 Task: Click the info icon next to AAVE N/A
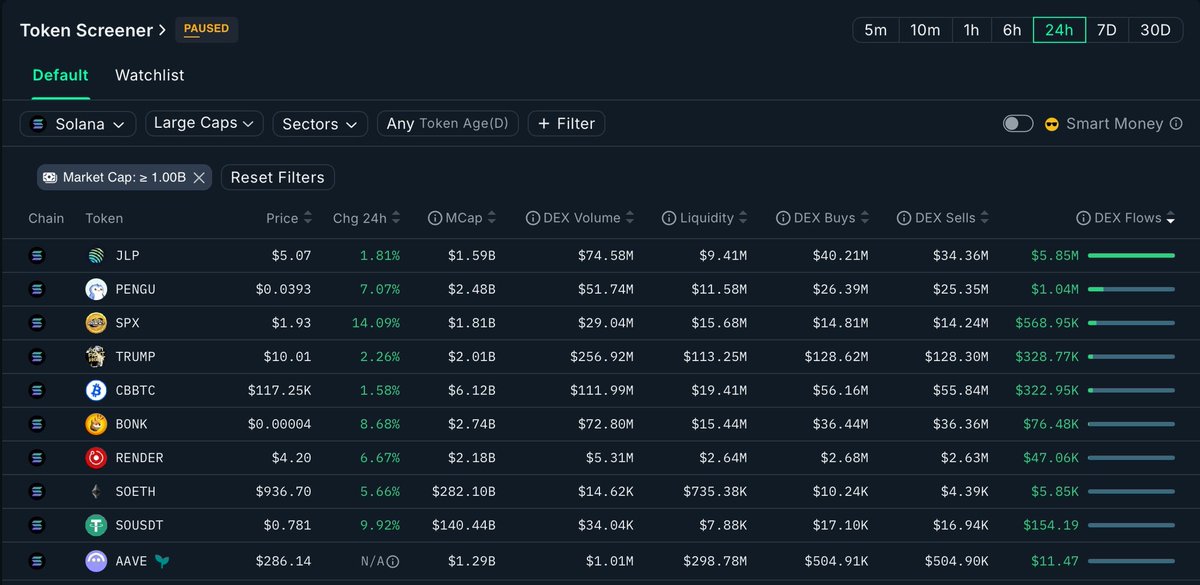393,562
